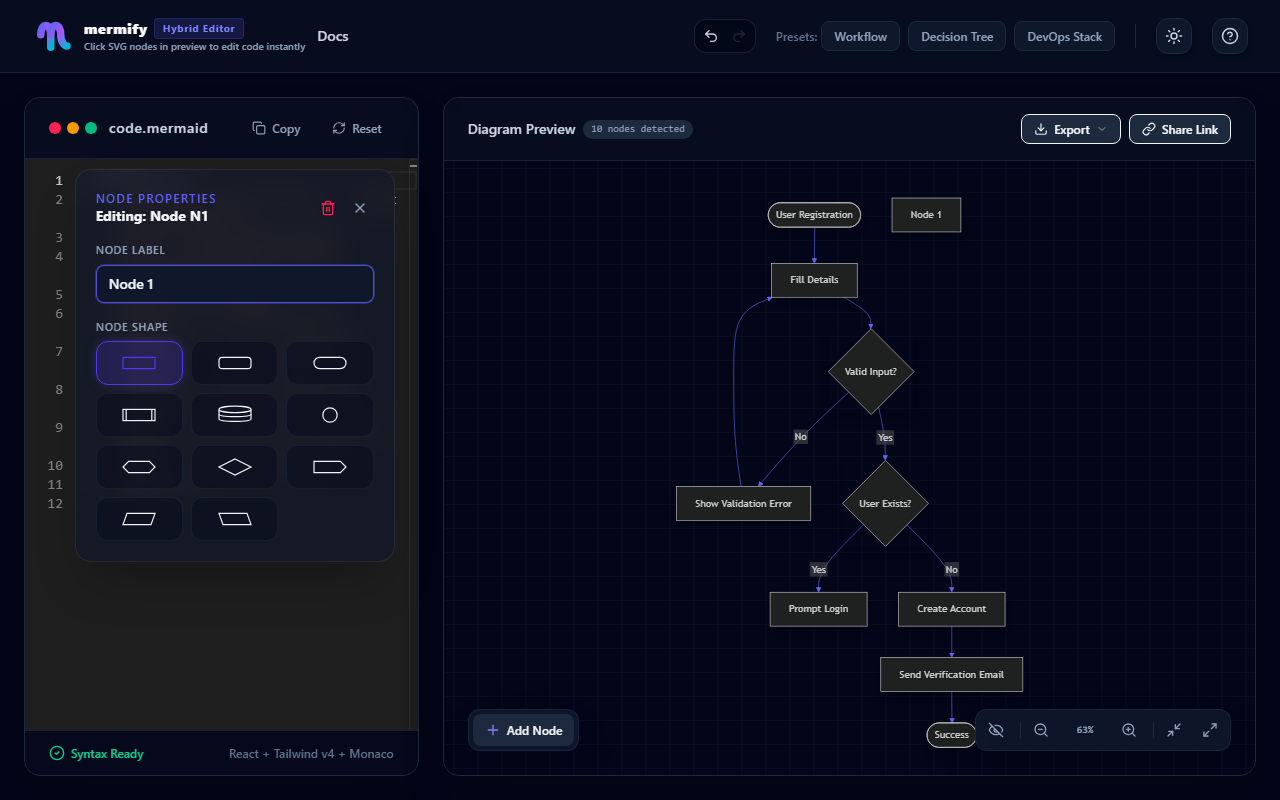The width and height of the screenshot is (1280, 800).
Task: Select the Success node
Action: click(x=951, y=735)
